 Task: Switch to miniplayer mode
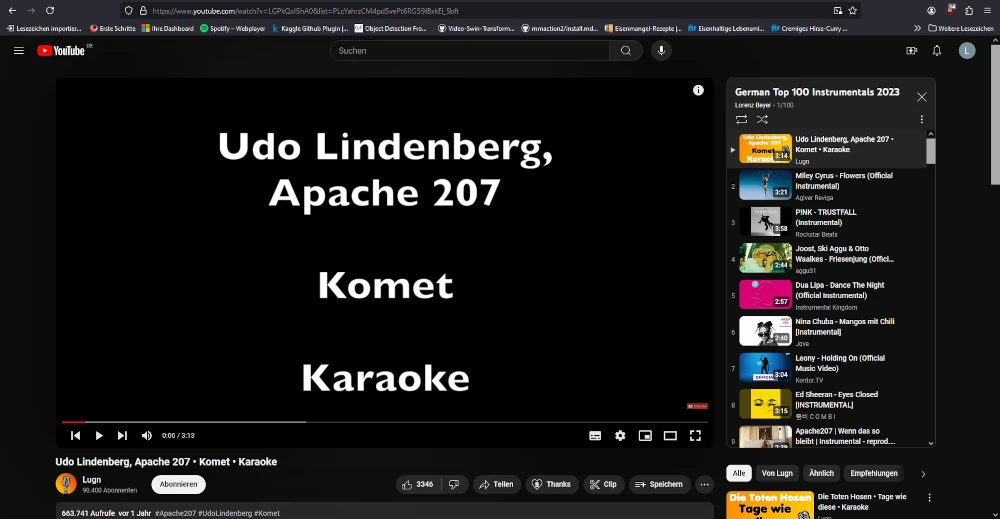pyautogui.click(x=645, y=435)
